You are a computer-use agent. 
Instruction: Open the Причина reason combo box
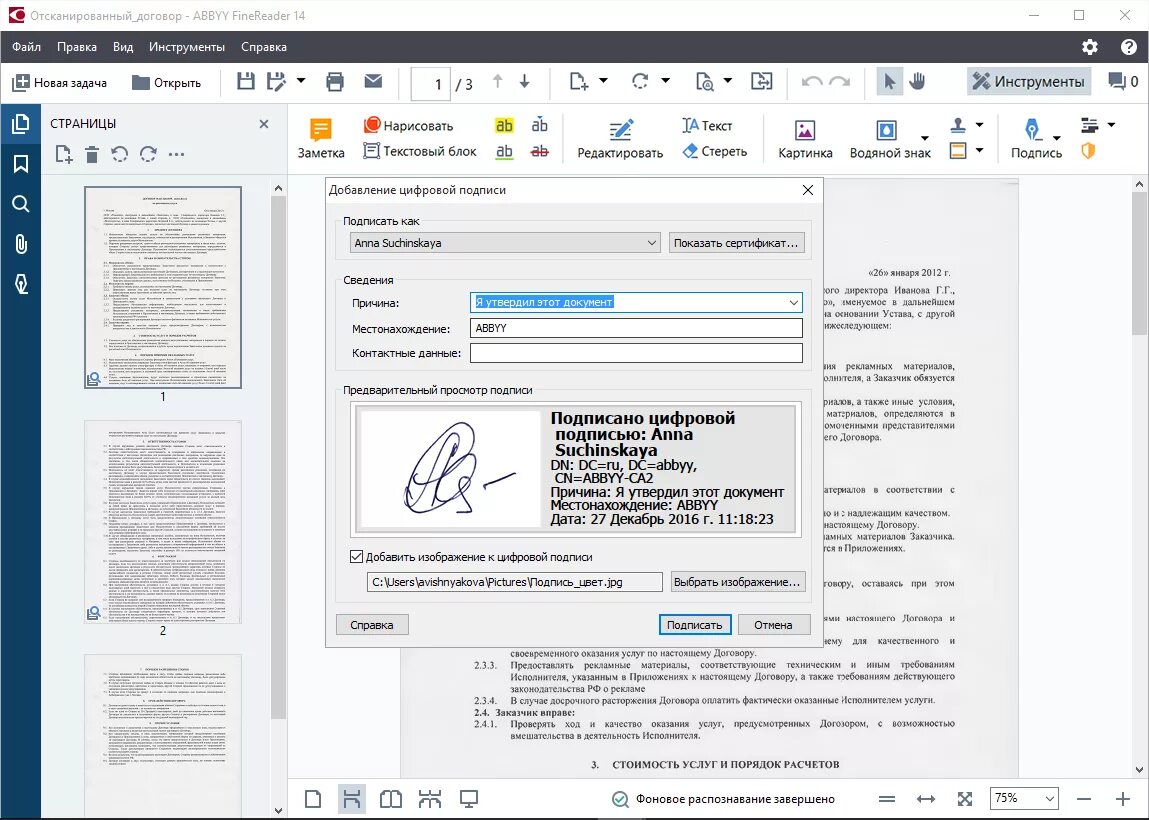(794, 302)
